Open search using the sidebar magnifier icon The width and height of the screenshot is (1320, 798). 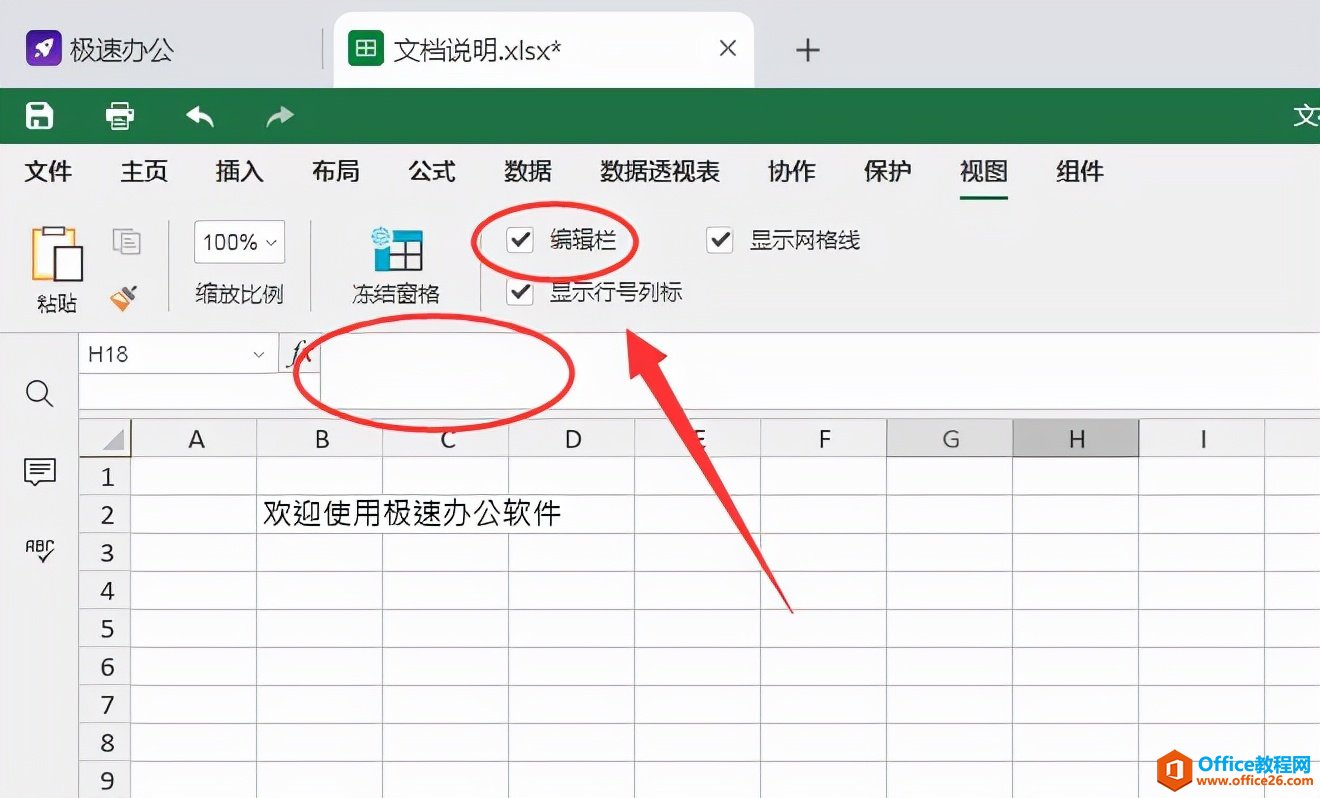point(38,394)
